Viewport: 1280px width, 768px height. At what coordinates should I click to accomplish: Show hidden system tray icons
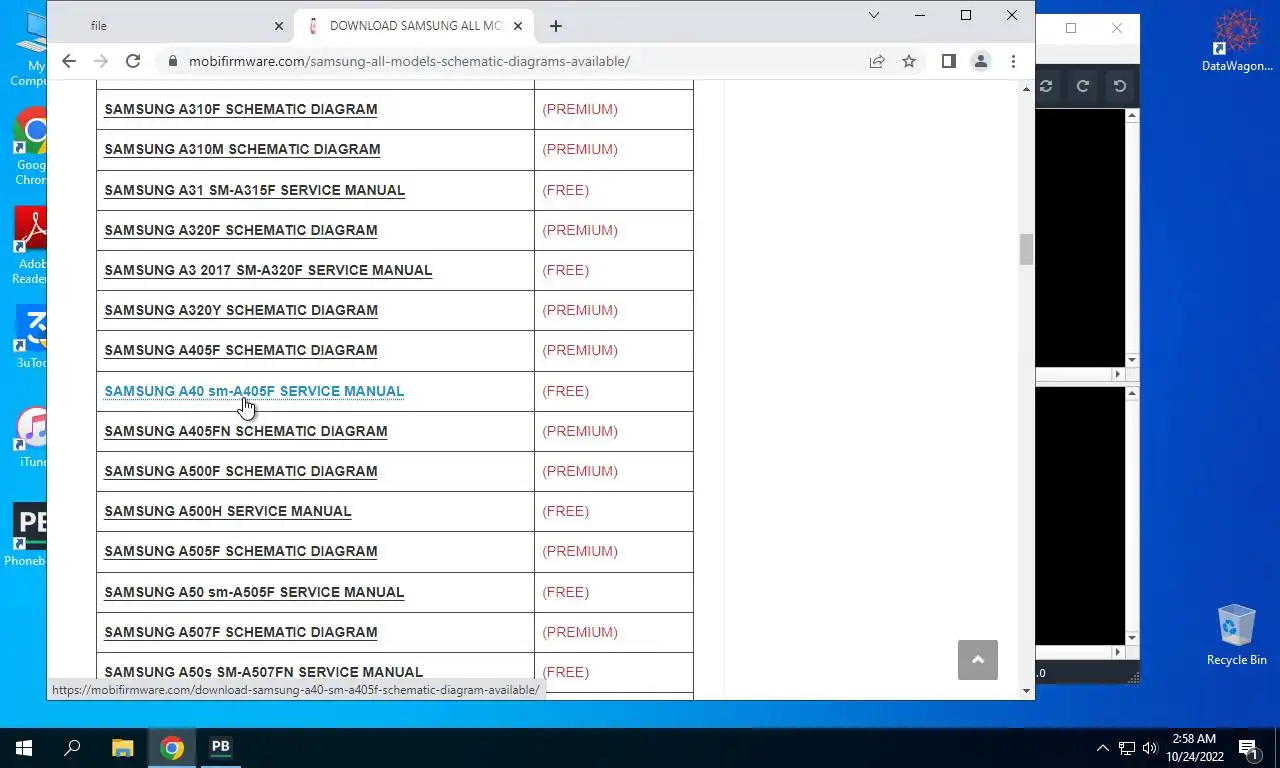[1103, 747]
